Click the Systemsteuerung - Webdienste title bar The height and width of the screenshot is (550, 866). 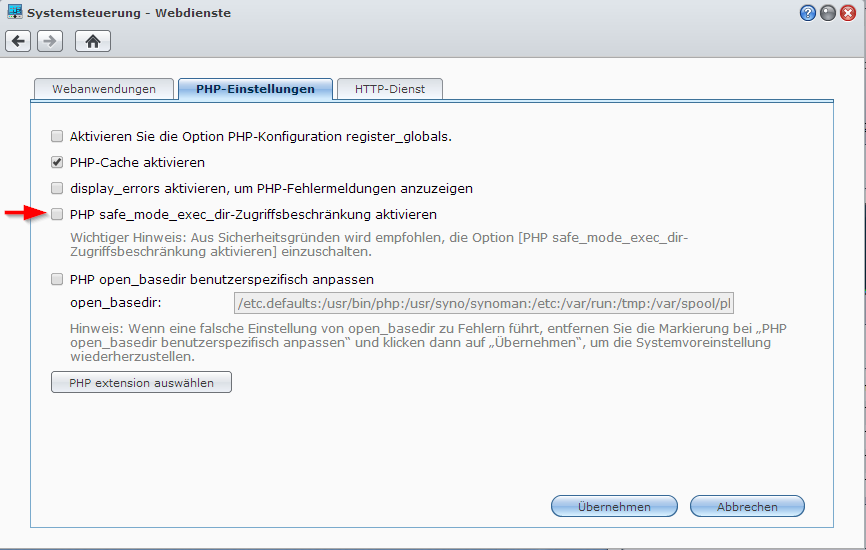[x=400, y=13]
